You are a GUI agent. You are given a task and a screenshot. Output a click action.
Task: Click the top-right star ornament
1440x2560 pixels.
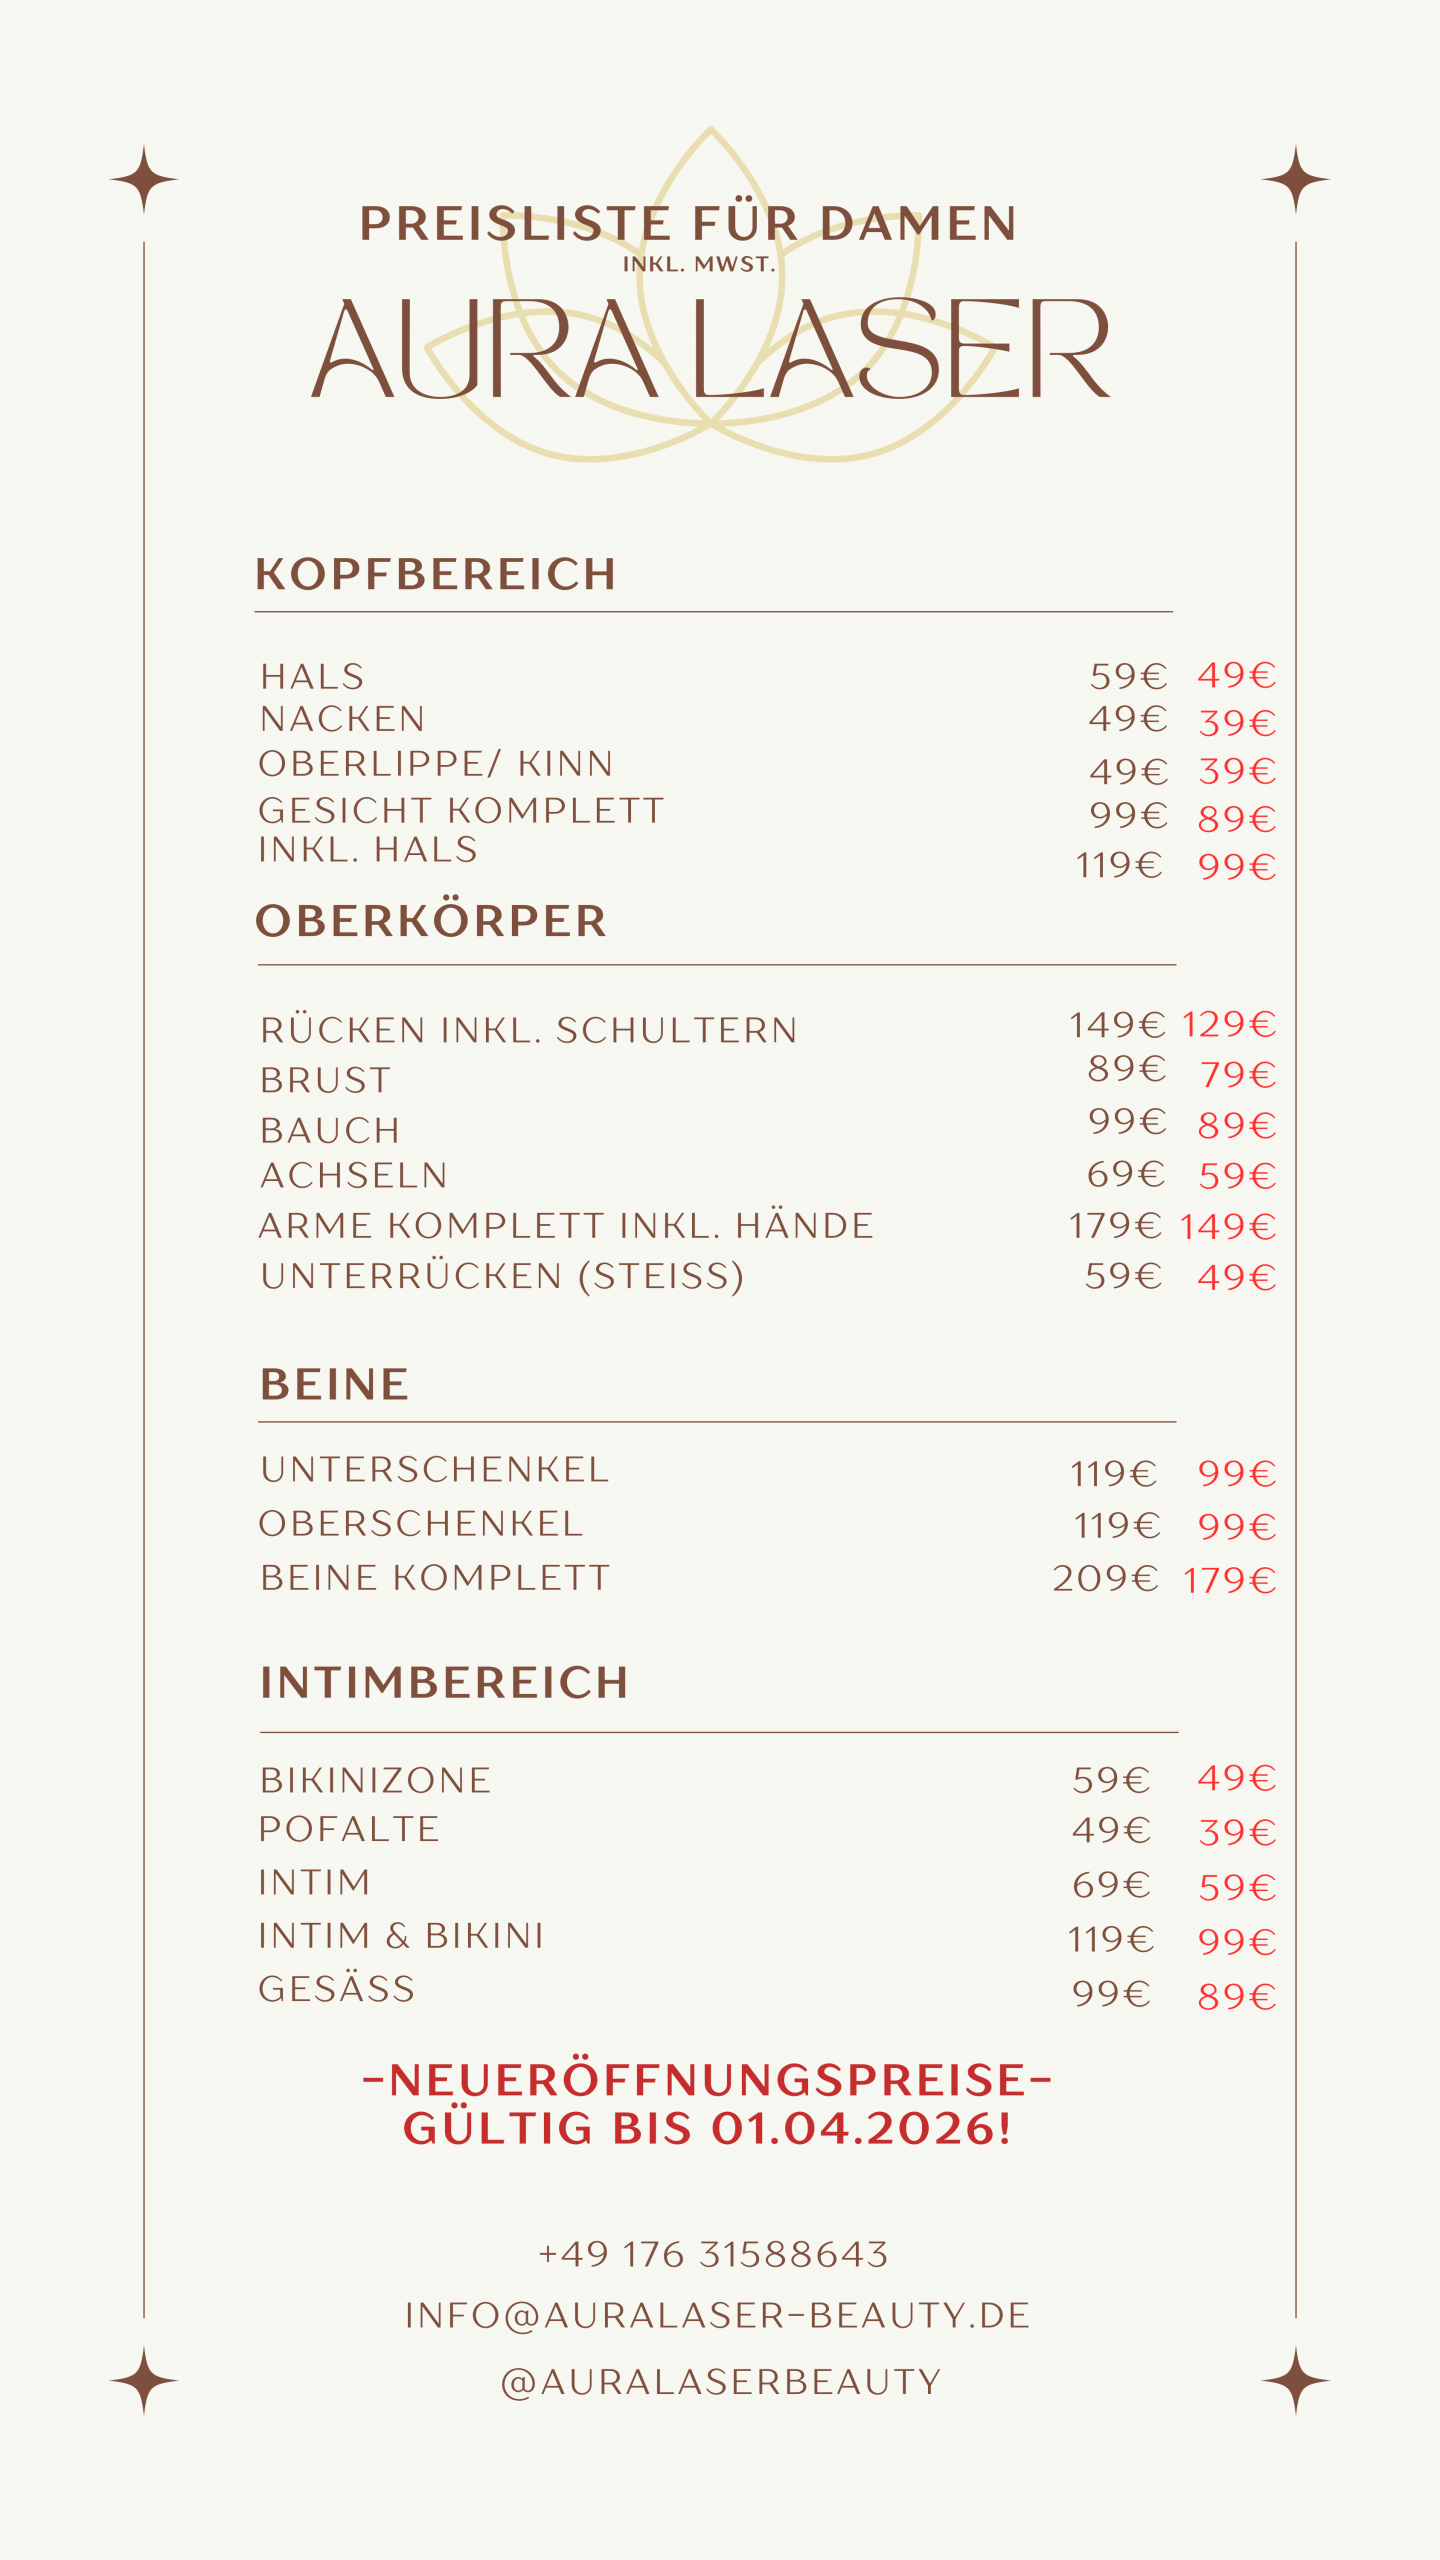point(1295,180)
